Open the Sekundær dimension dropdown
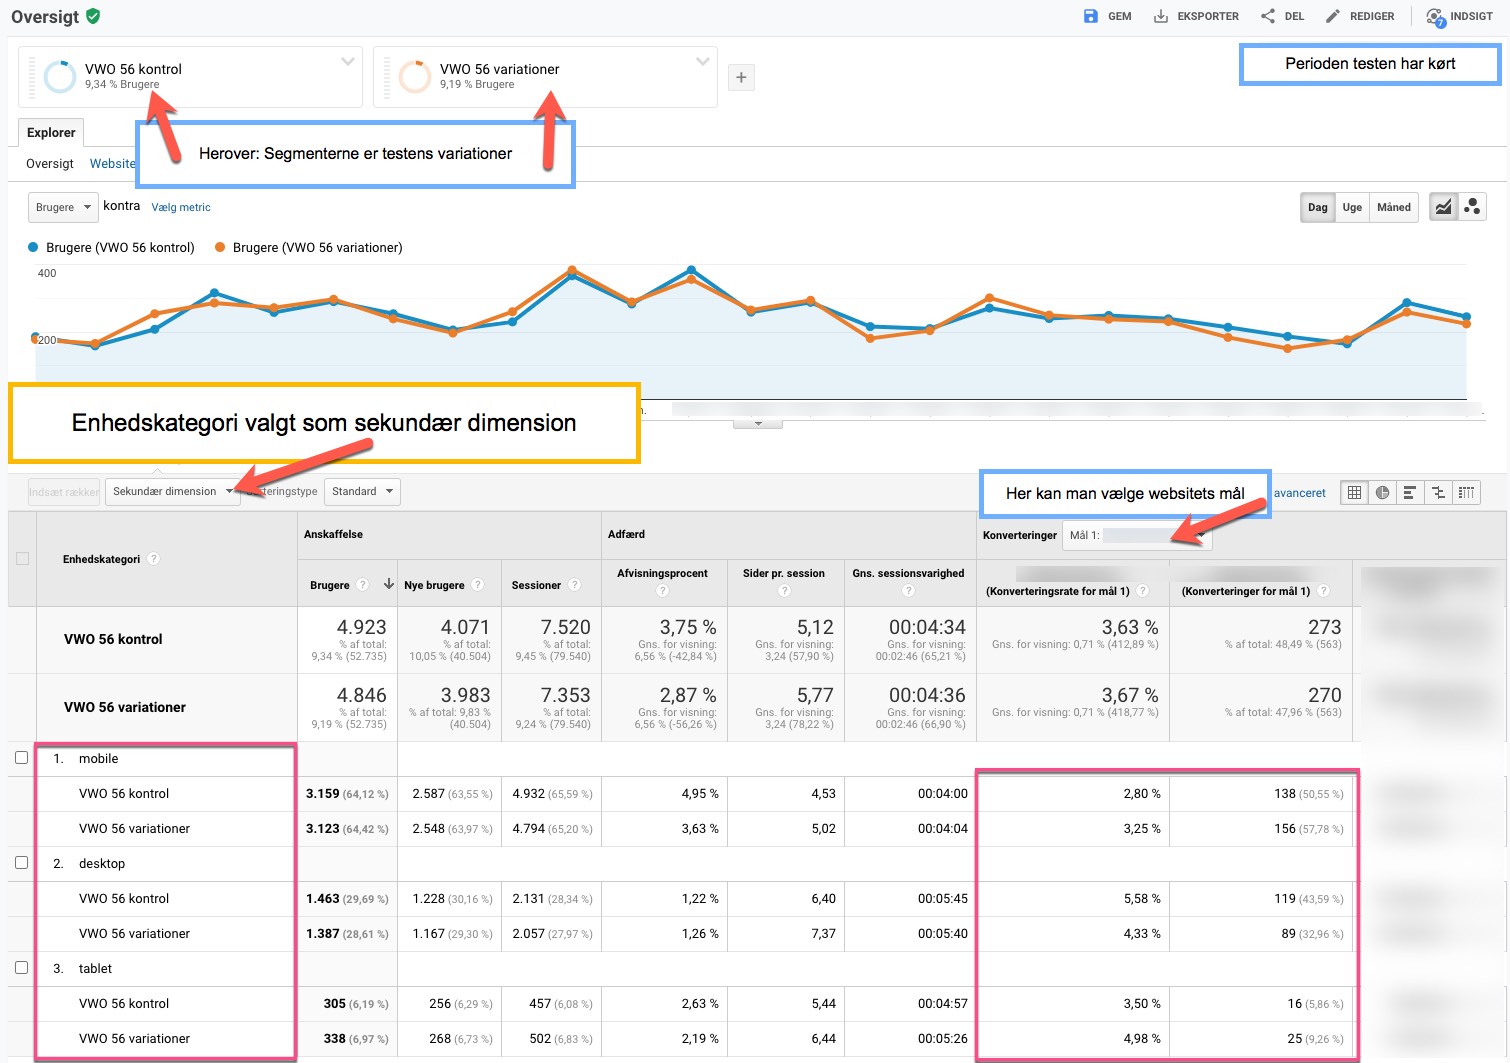Screen dimensions: 1510x1063 click(172, 492)
